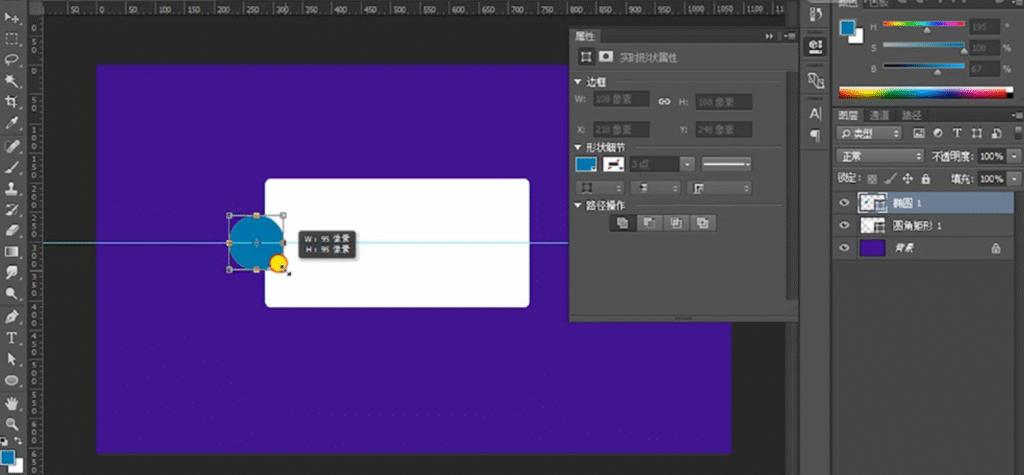Open the blend mode 正常 dropdown
This screenshot has width=1024, height=475.
coord(880,156)
